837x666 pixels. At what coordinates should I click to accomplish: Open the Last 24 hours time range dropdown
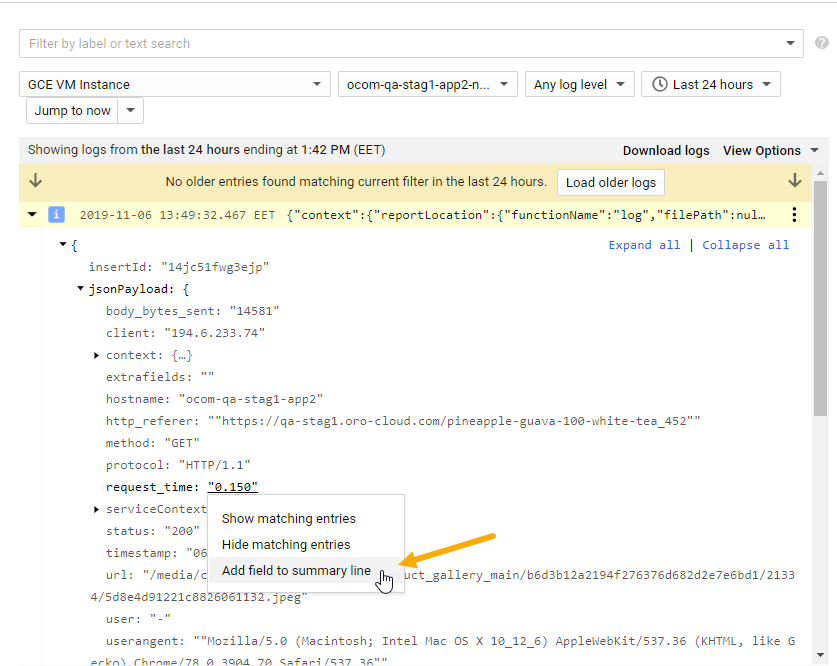pyautogui.click(x=710, y=84)
